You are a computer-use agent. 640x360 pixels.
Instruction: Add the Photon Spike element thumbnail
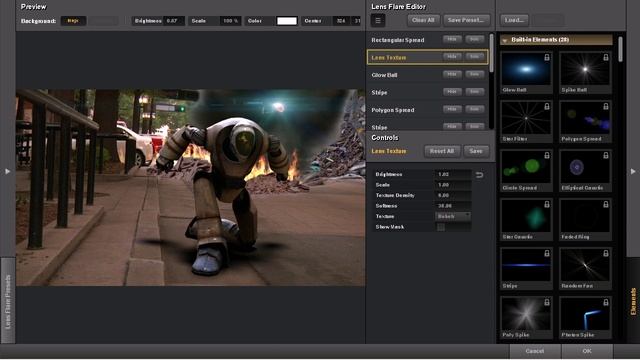(585, 317)
